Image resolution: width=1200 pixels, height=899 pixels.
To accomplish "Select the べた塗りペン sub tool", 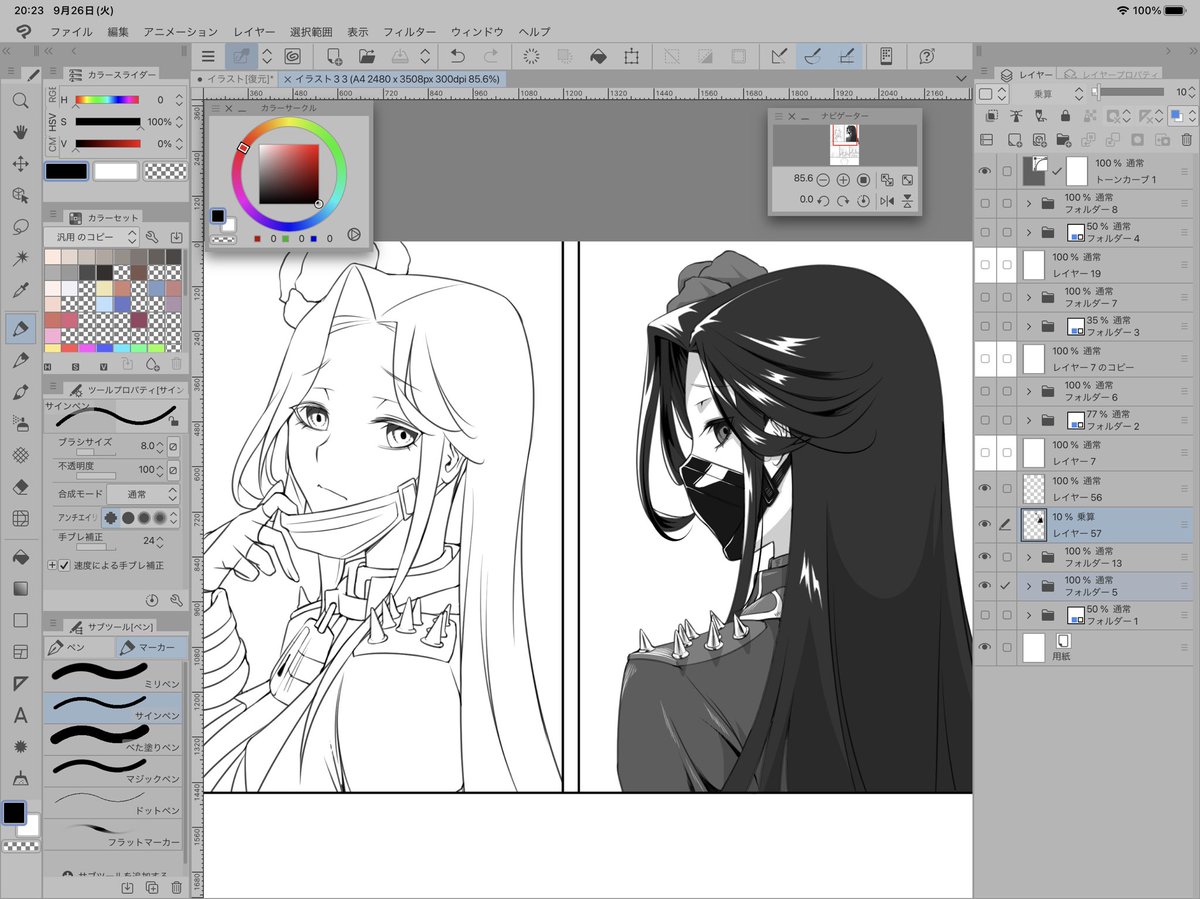I will [x=114, y=740].
